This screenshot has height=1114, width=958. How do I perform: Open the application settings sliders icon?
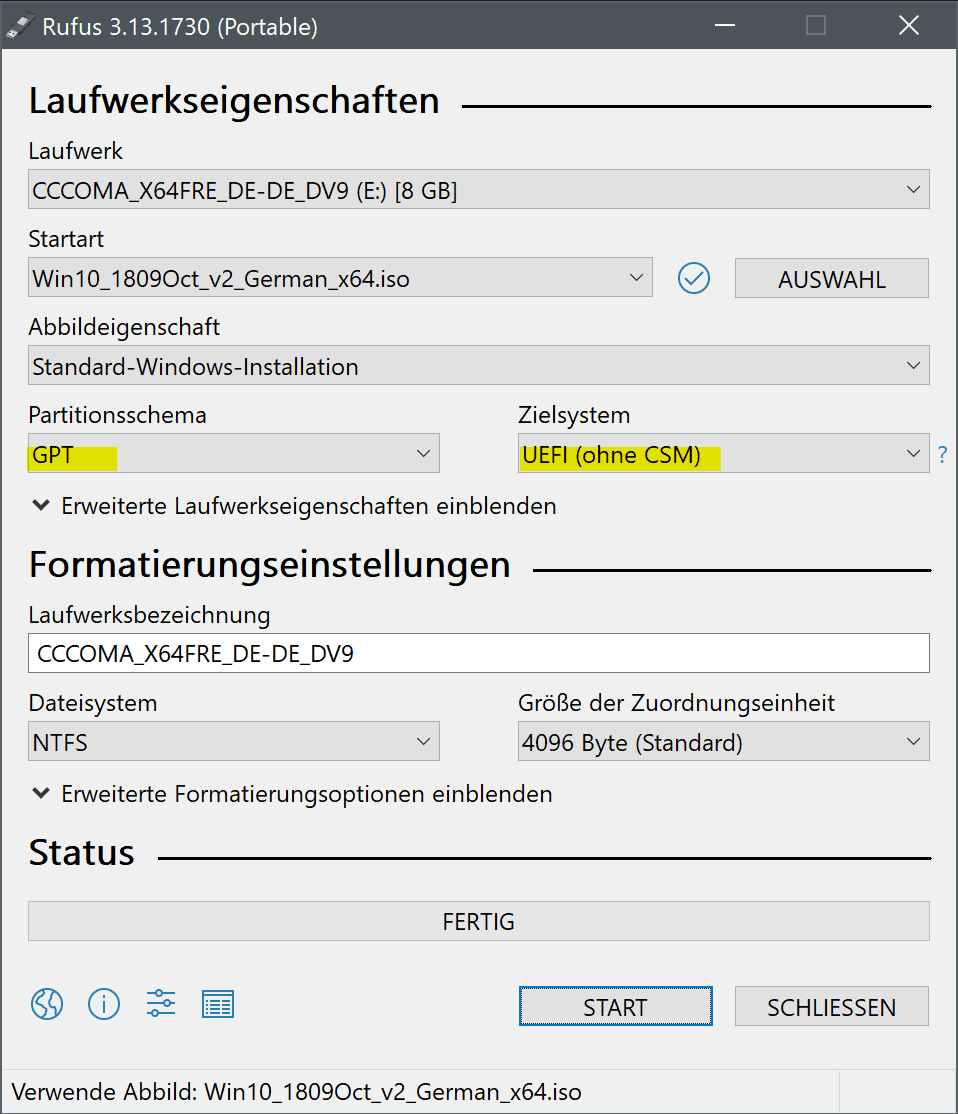click(x=161, y=1005)
